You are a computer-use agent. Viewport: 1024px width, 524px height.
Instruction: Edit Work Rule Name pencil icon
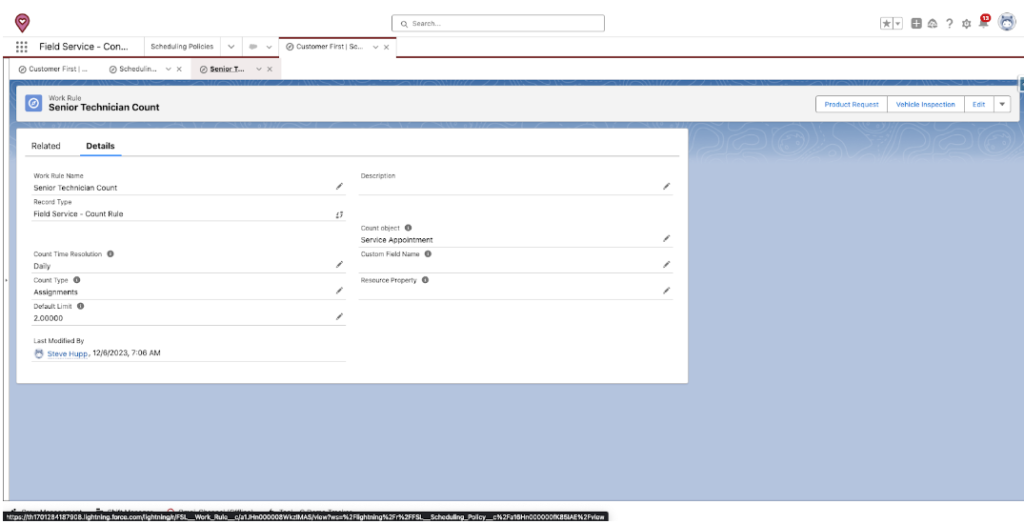339,186
